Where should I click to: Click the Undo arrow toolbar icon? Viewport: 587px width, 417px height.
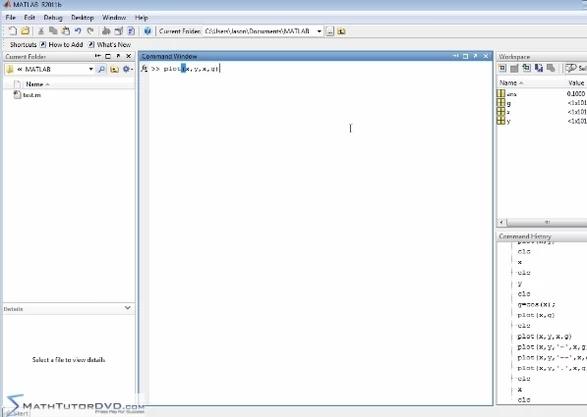(x=78, y=31)
